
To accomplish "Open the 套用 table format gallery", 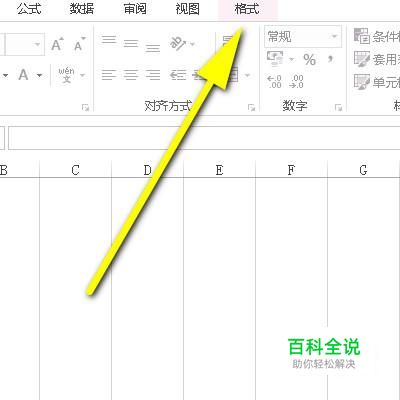I will (x=377, y=59).
